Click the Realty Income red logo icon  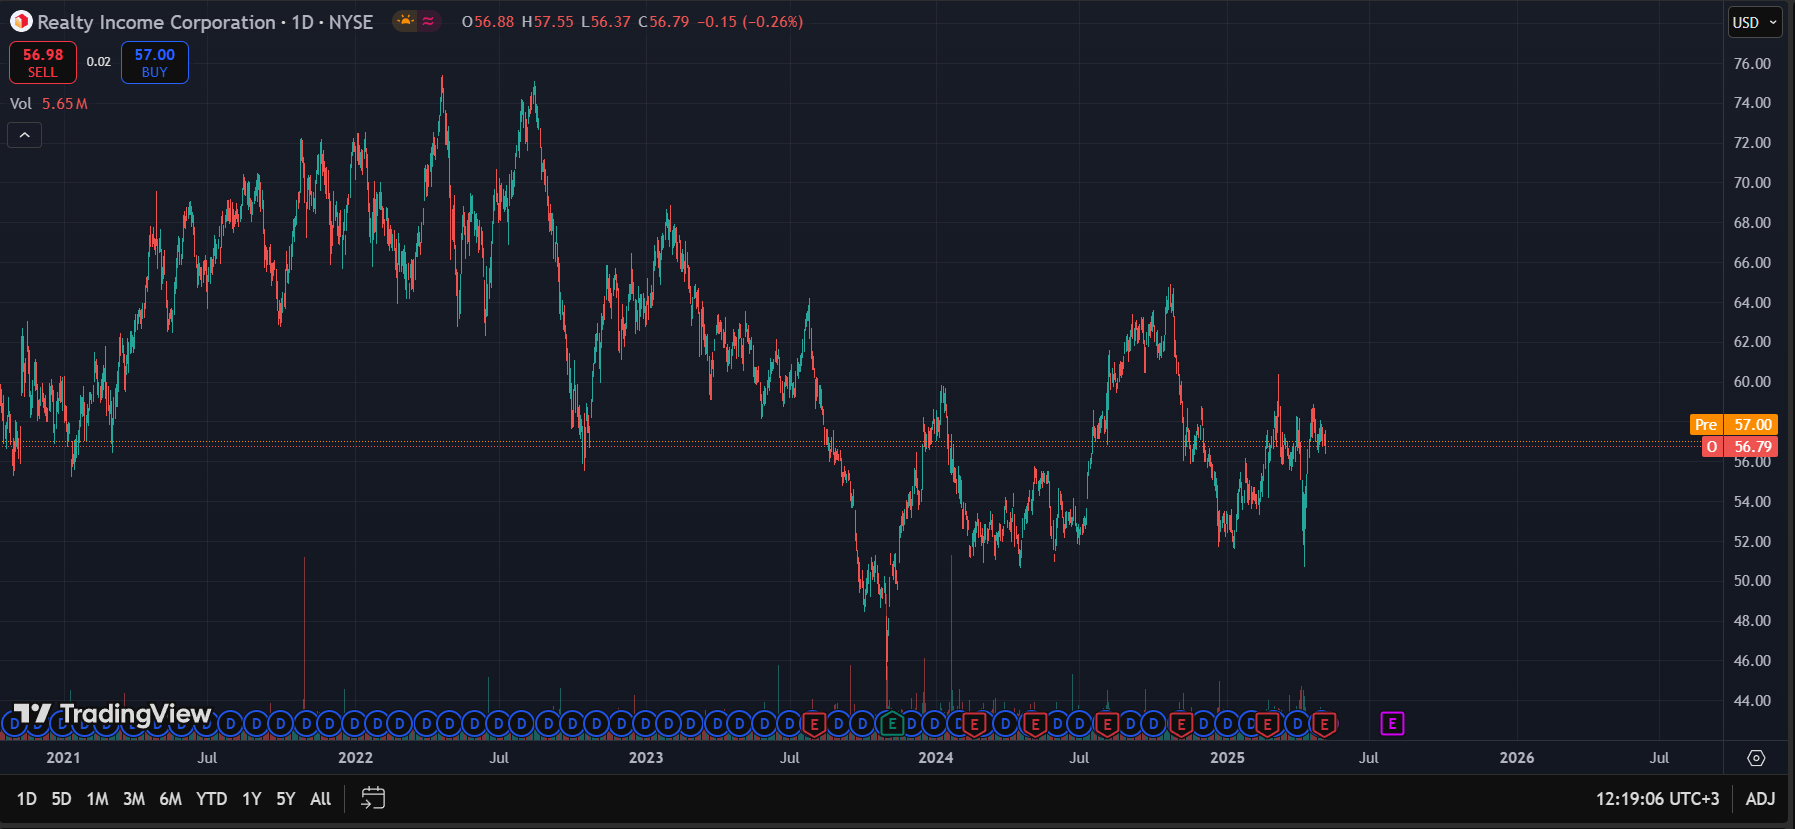pyautogui.click(x=21, y=21)
